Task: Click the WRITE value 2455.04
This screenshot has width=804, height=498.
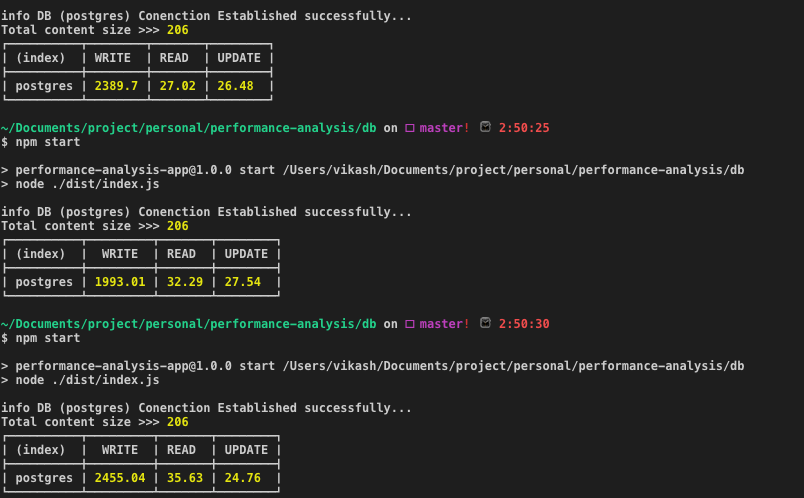Action: point(120,478)
